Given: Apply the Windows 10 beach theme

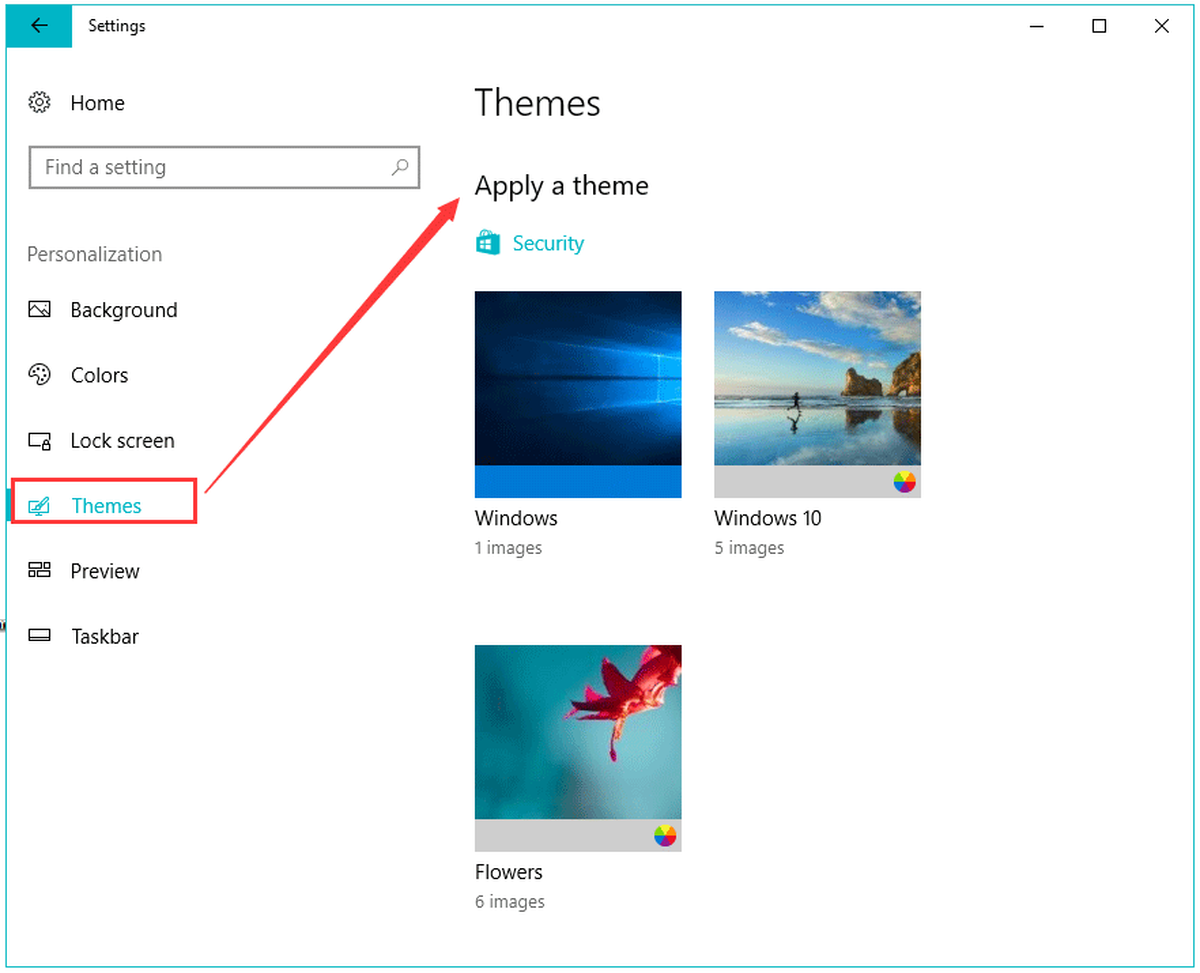Looking at the screenshot, I should [817, 394].
